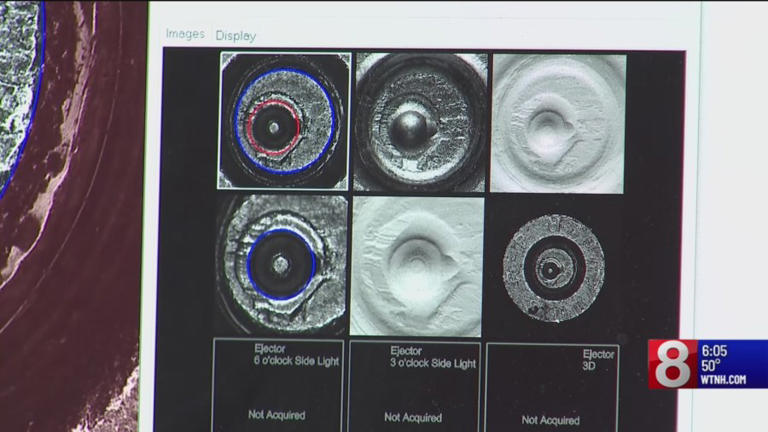The width and height of the screenshot is (768, 432).
Task: Click the red channel 8 logo
Action: [671, 364]
